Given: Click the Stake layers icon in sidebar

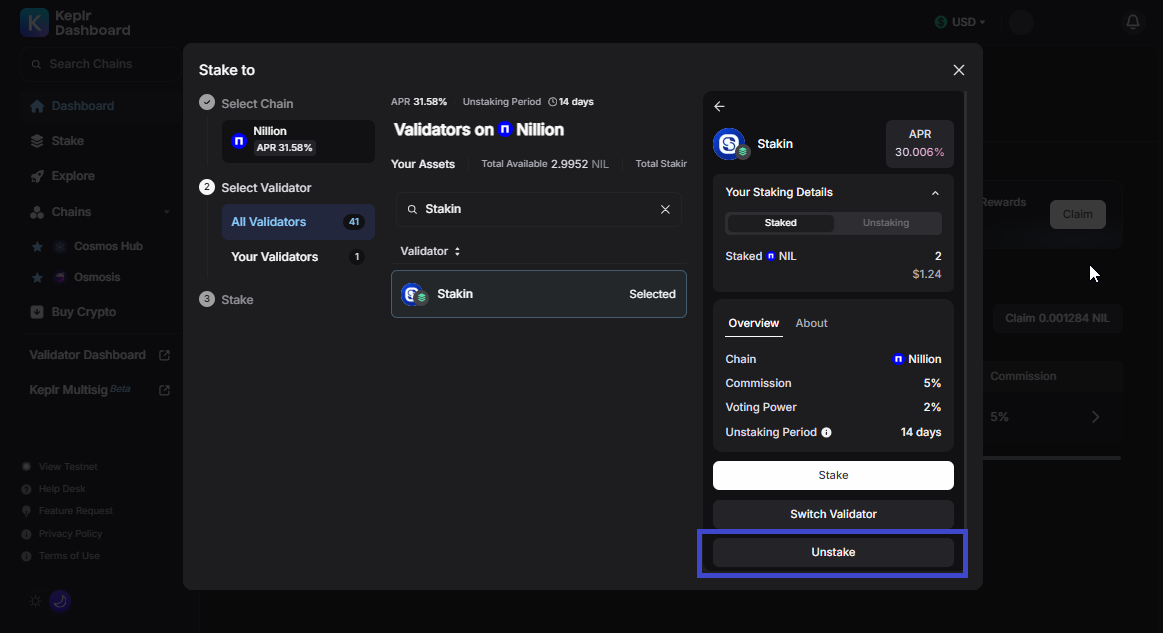Looking at the screenshot, I should (37, 141).
